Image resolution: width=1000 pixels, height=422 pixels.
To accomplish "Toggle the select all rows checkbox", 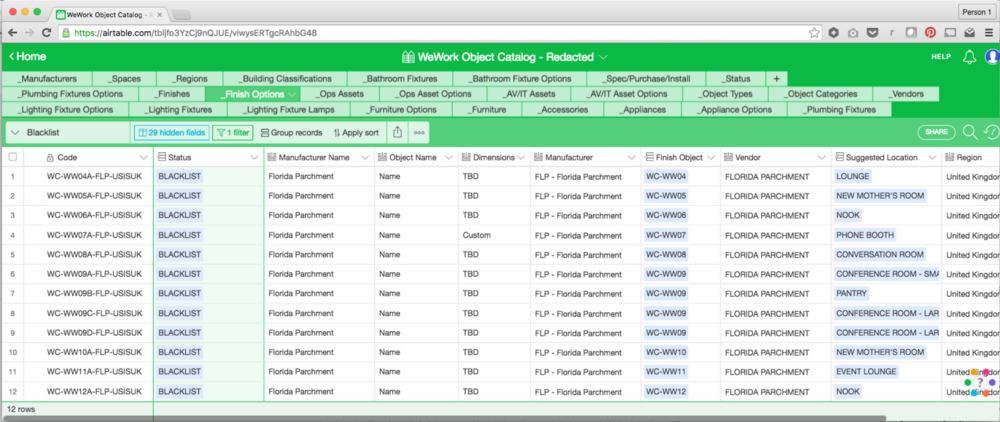I will pyautogui.click(x=13, y=157).
